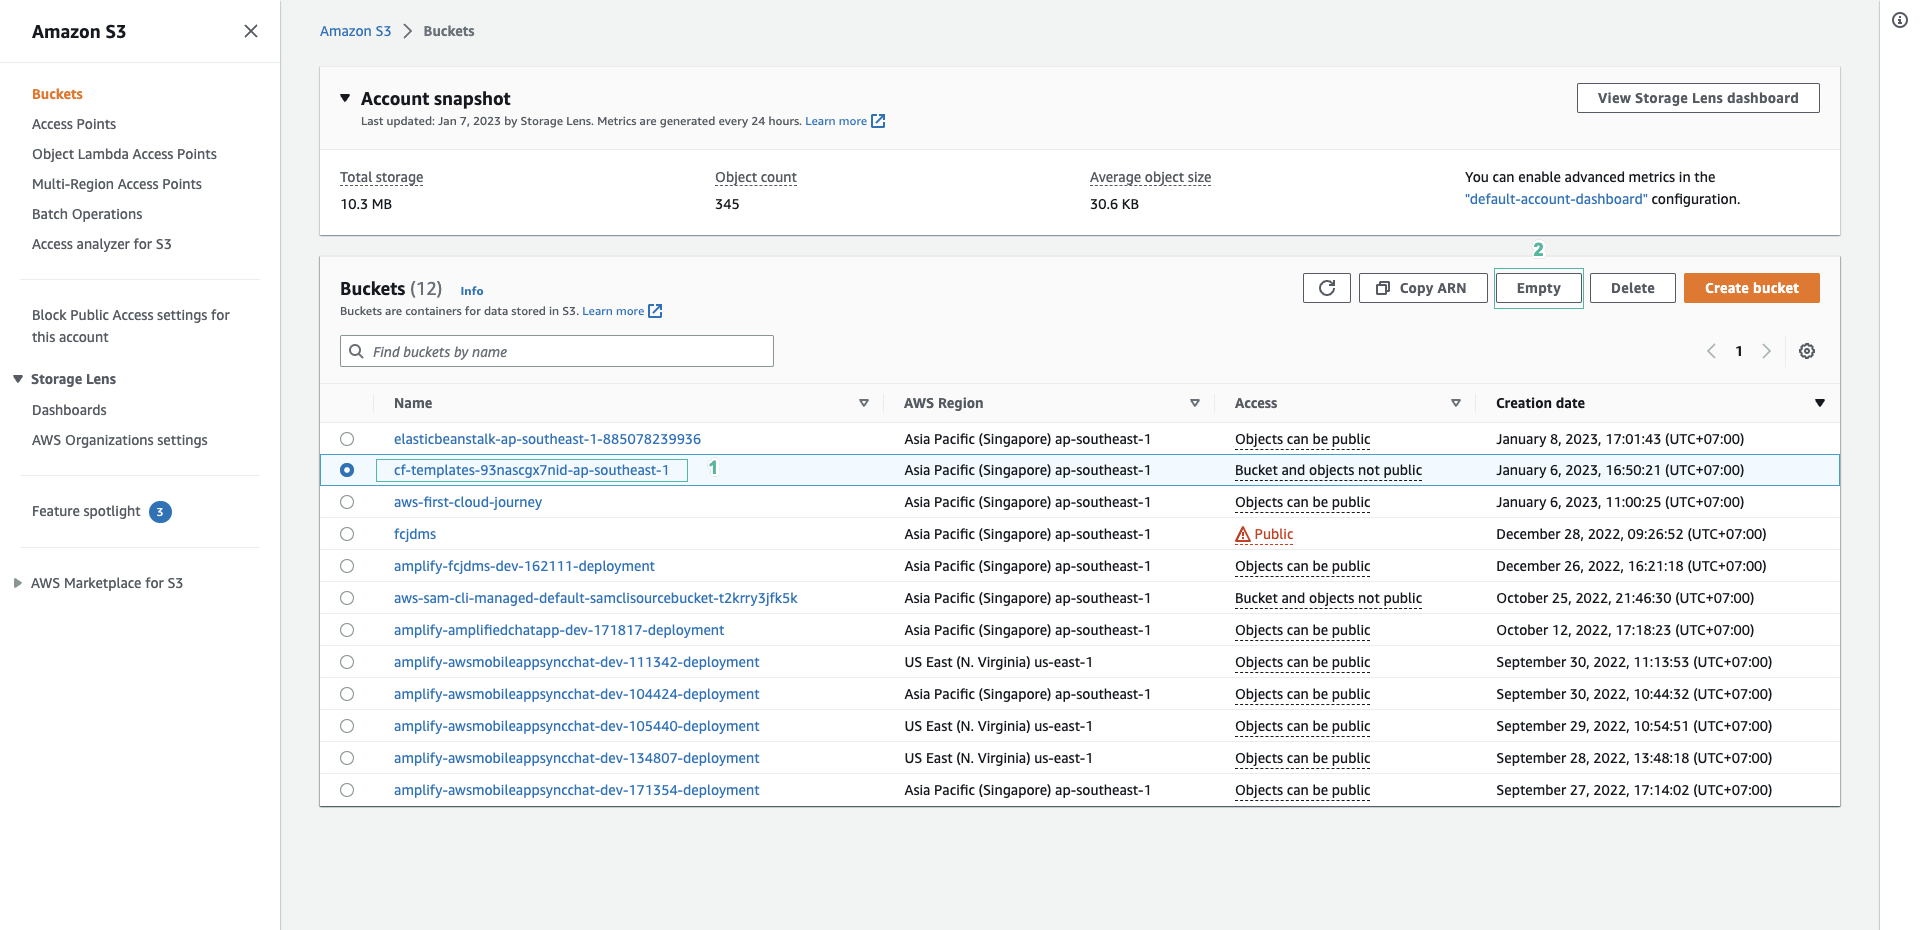Screen dimensions: 1920x930
Task: Click the Buckets Info link
Action: 472,291
